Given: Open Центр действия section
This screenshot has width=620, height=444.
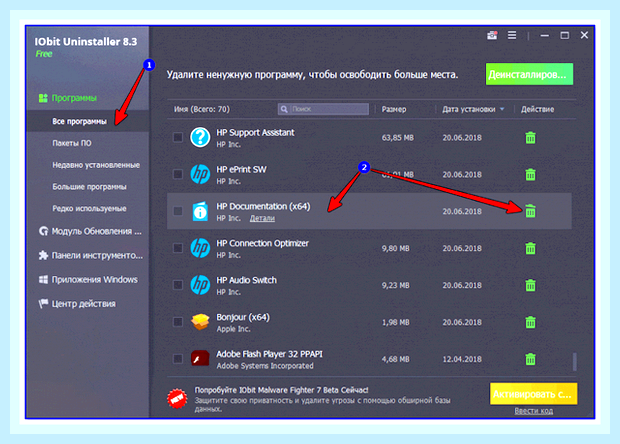Looking at the screenshot, I should tap(77, 304).
